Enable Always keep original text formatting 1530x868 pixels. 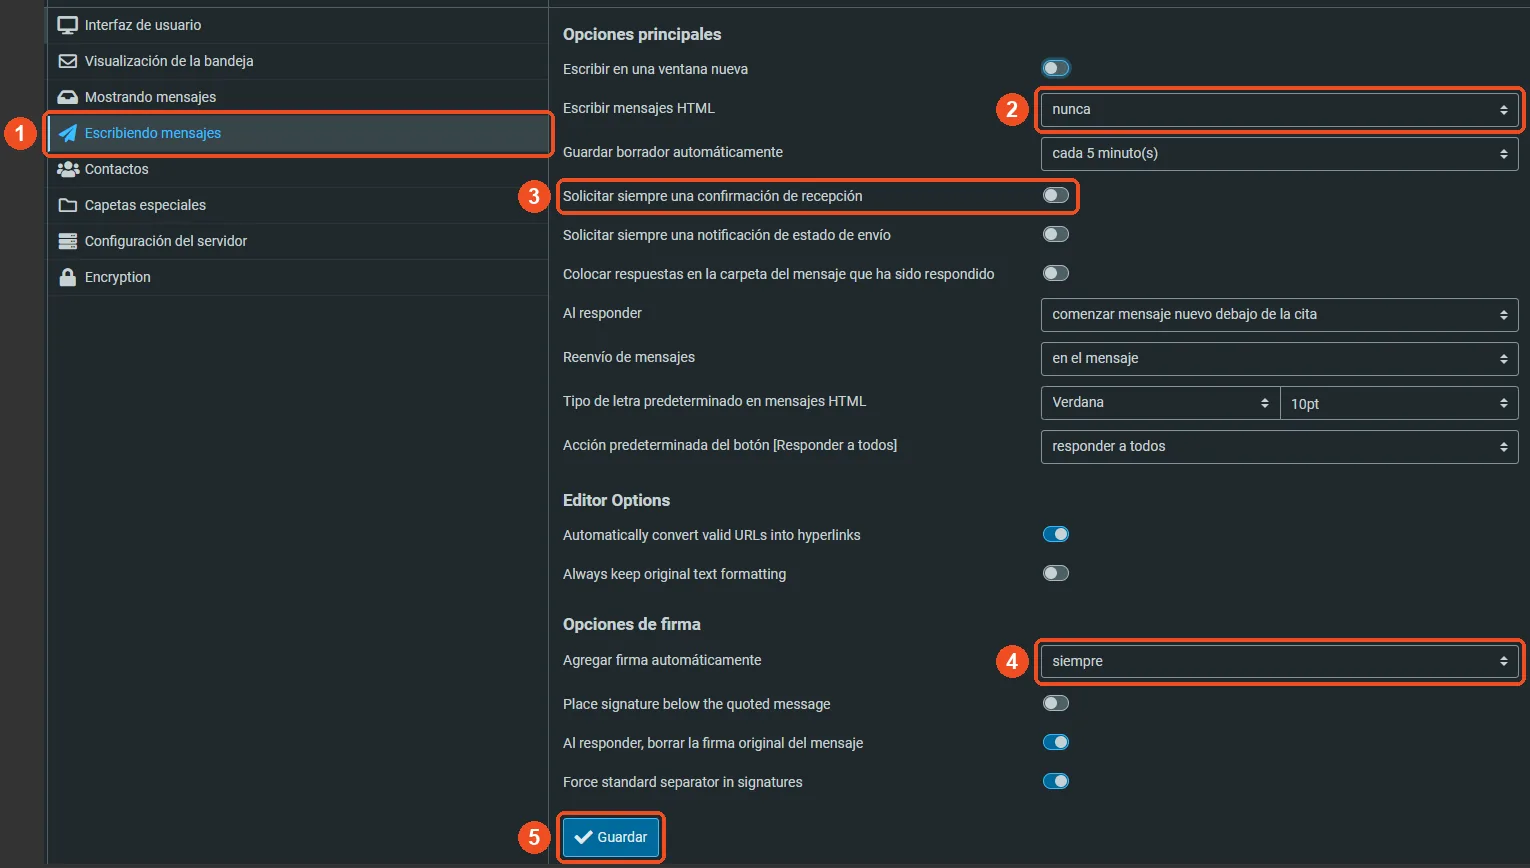[1056, 573]
